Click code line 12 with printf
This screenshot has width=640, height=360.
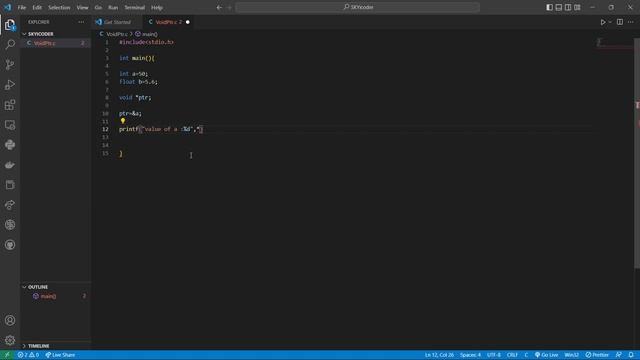[161, 129]
